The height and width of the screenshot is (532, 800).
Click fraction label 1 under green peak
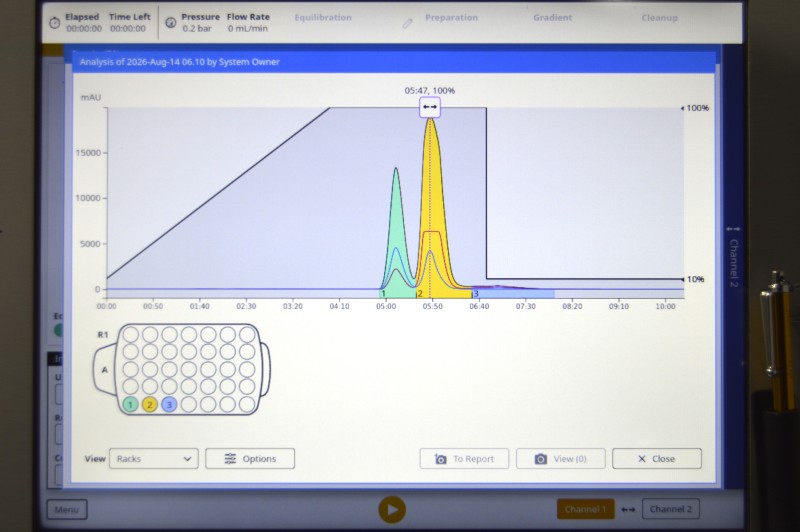pos(384,294)
